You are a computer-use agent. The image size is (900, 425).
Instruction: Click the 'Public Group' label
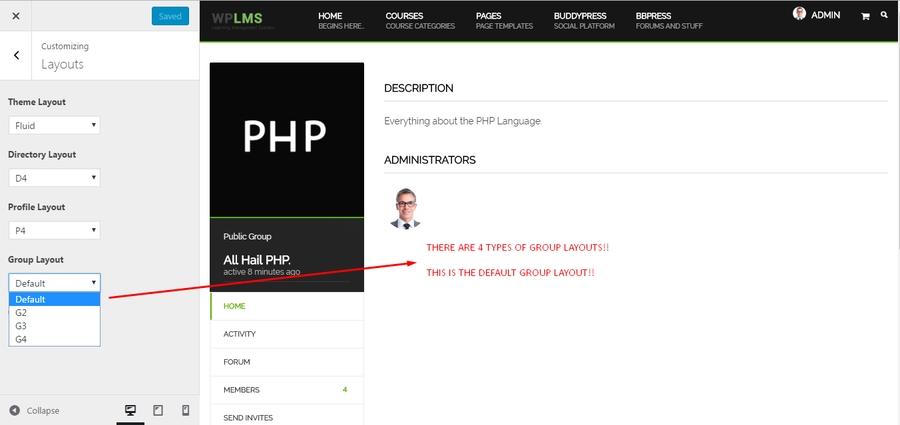coord(247,237)
